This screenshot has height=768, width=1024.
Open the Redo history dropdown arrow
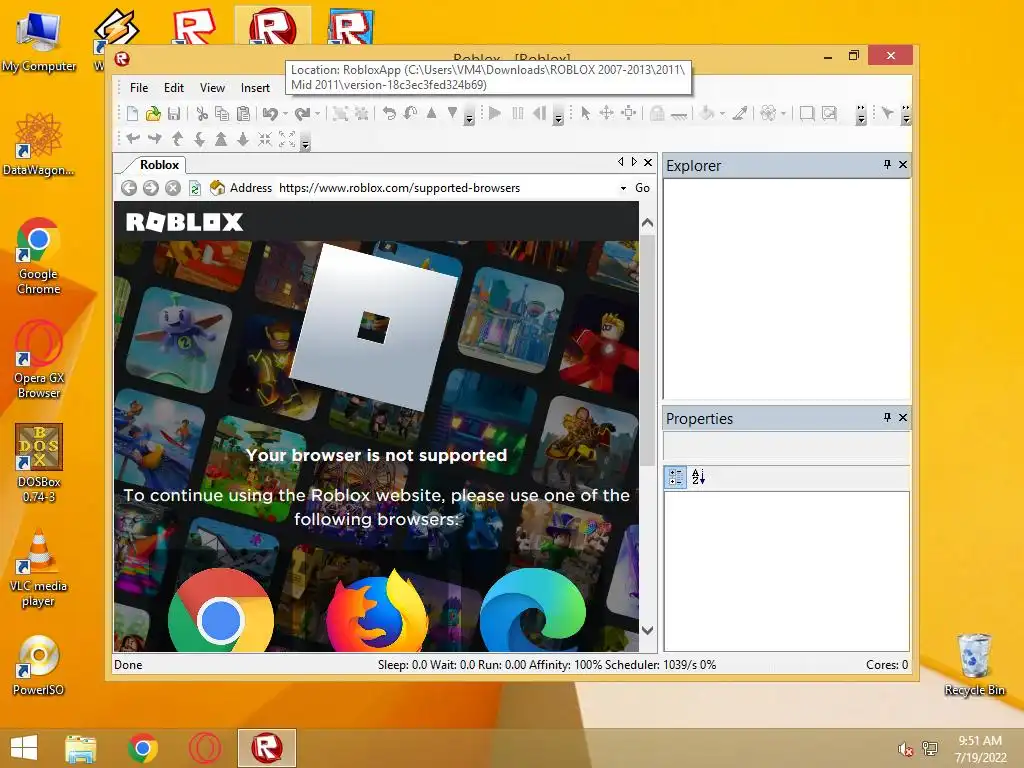(317, 114)
